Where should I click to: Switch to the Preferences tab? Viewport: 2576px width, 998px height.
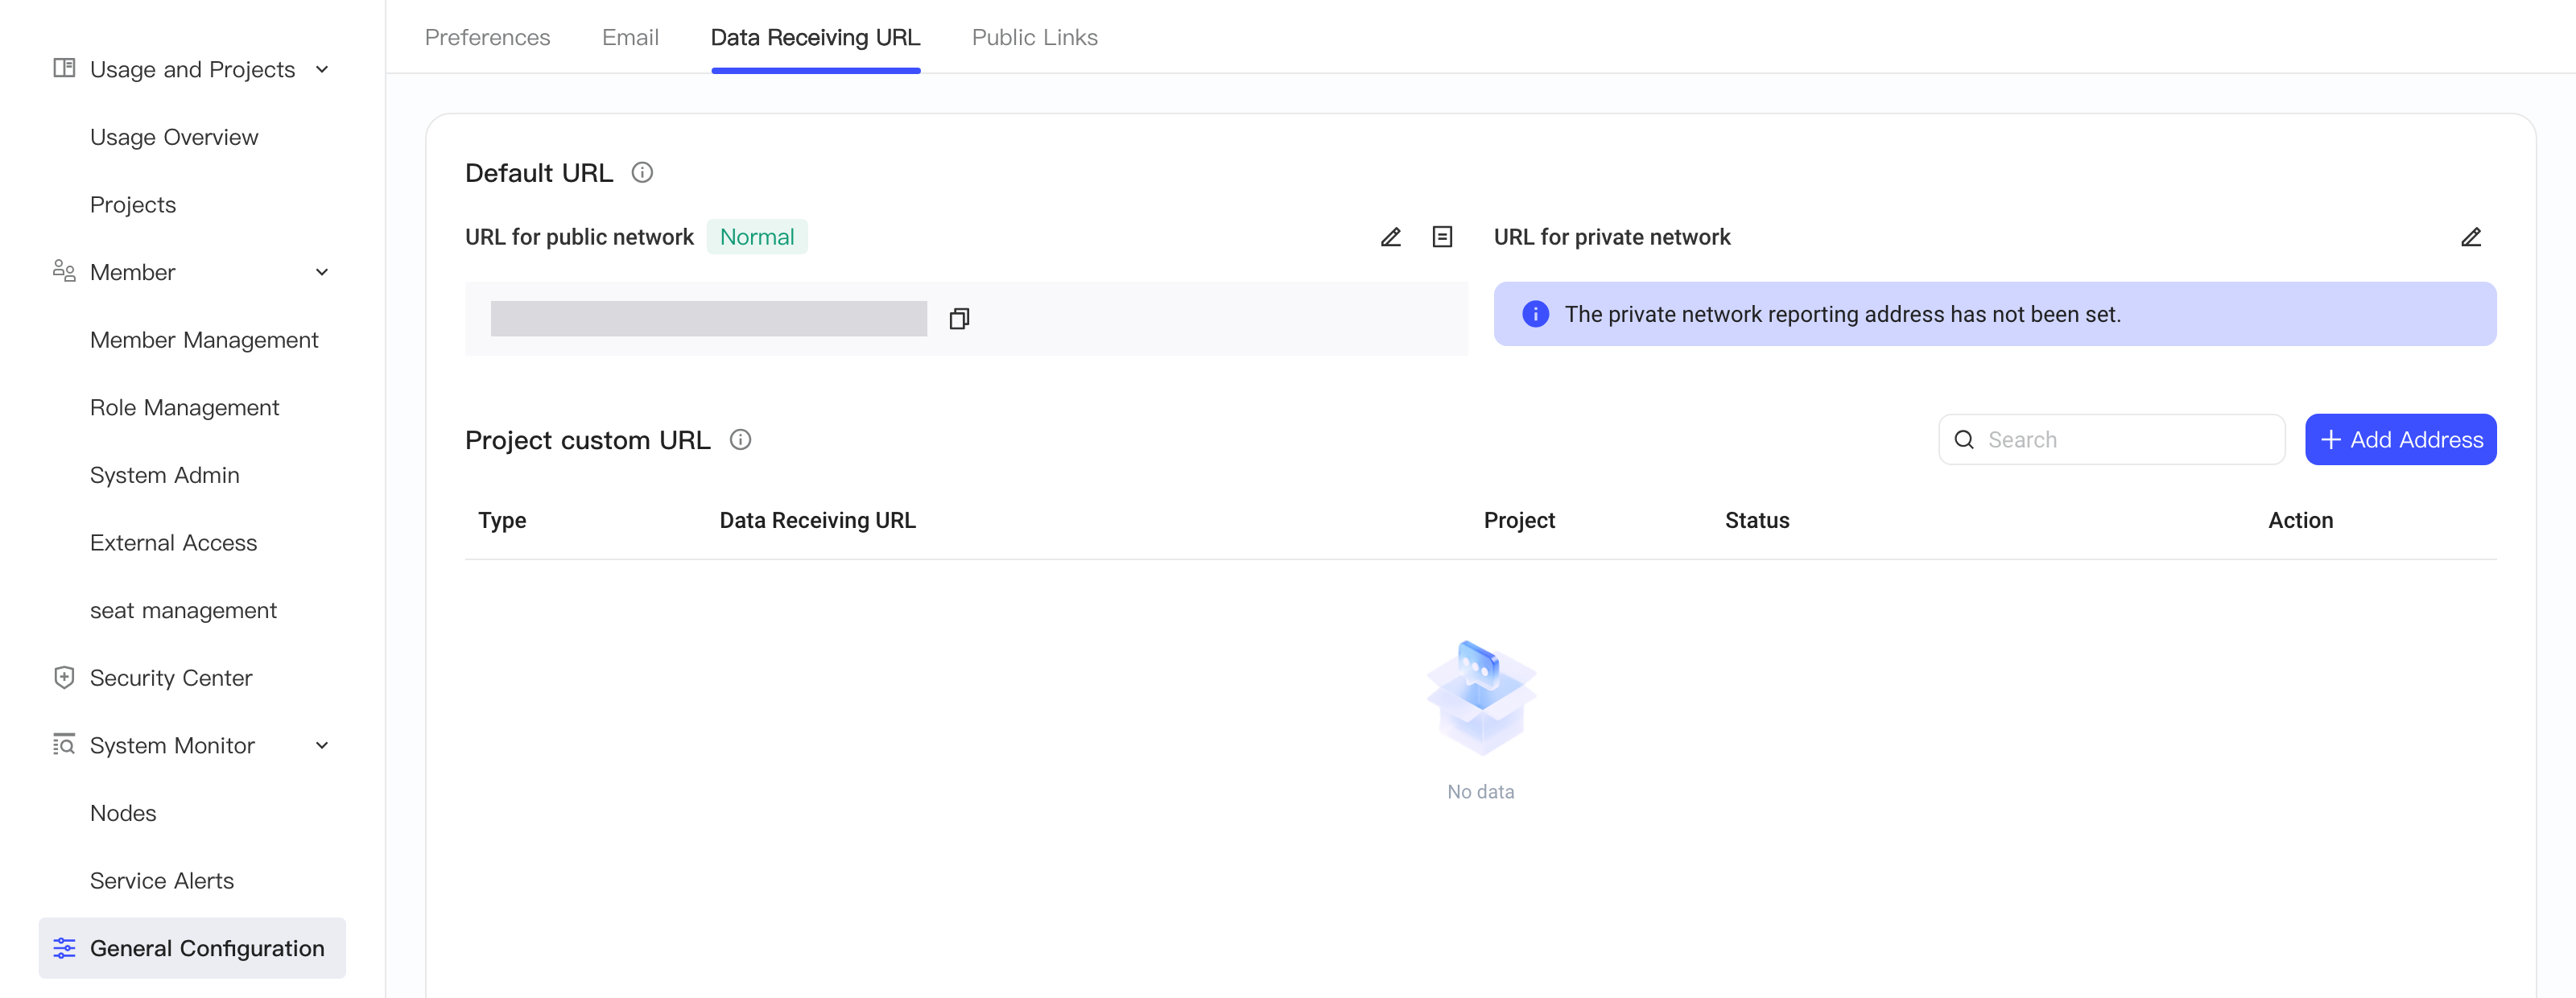(488, 37)
